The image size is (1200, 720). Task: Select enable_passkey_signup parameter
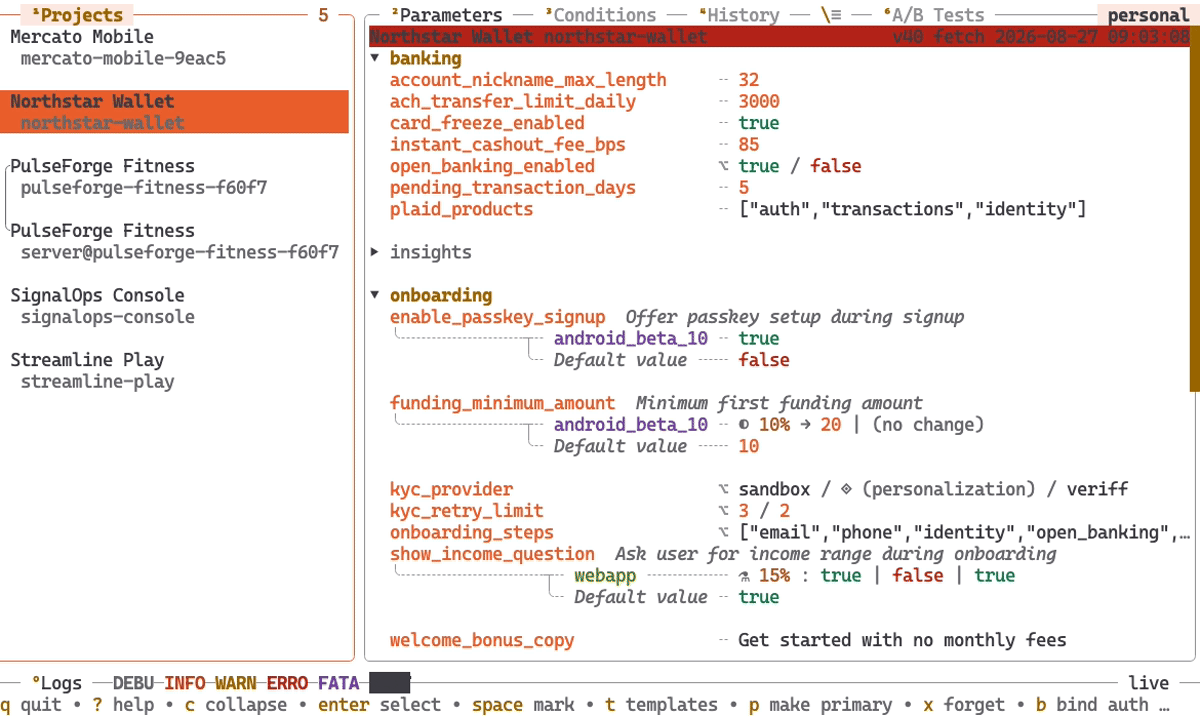click(x=498, y=317)
